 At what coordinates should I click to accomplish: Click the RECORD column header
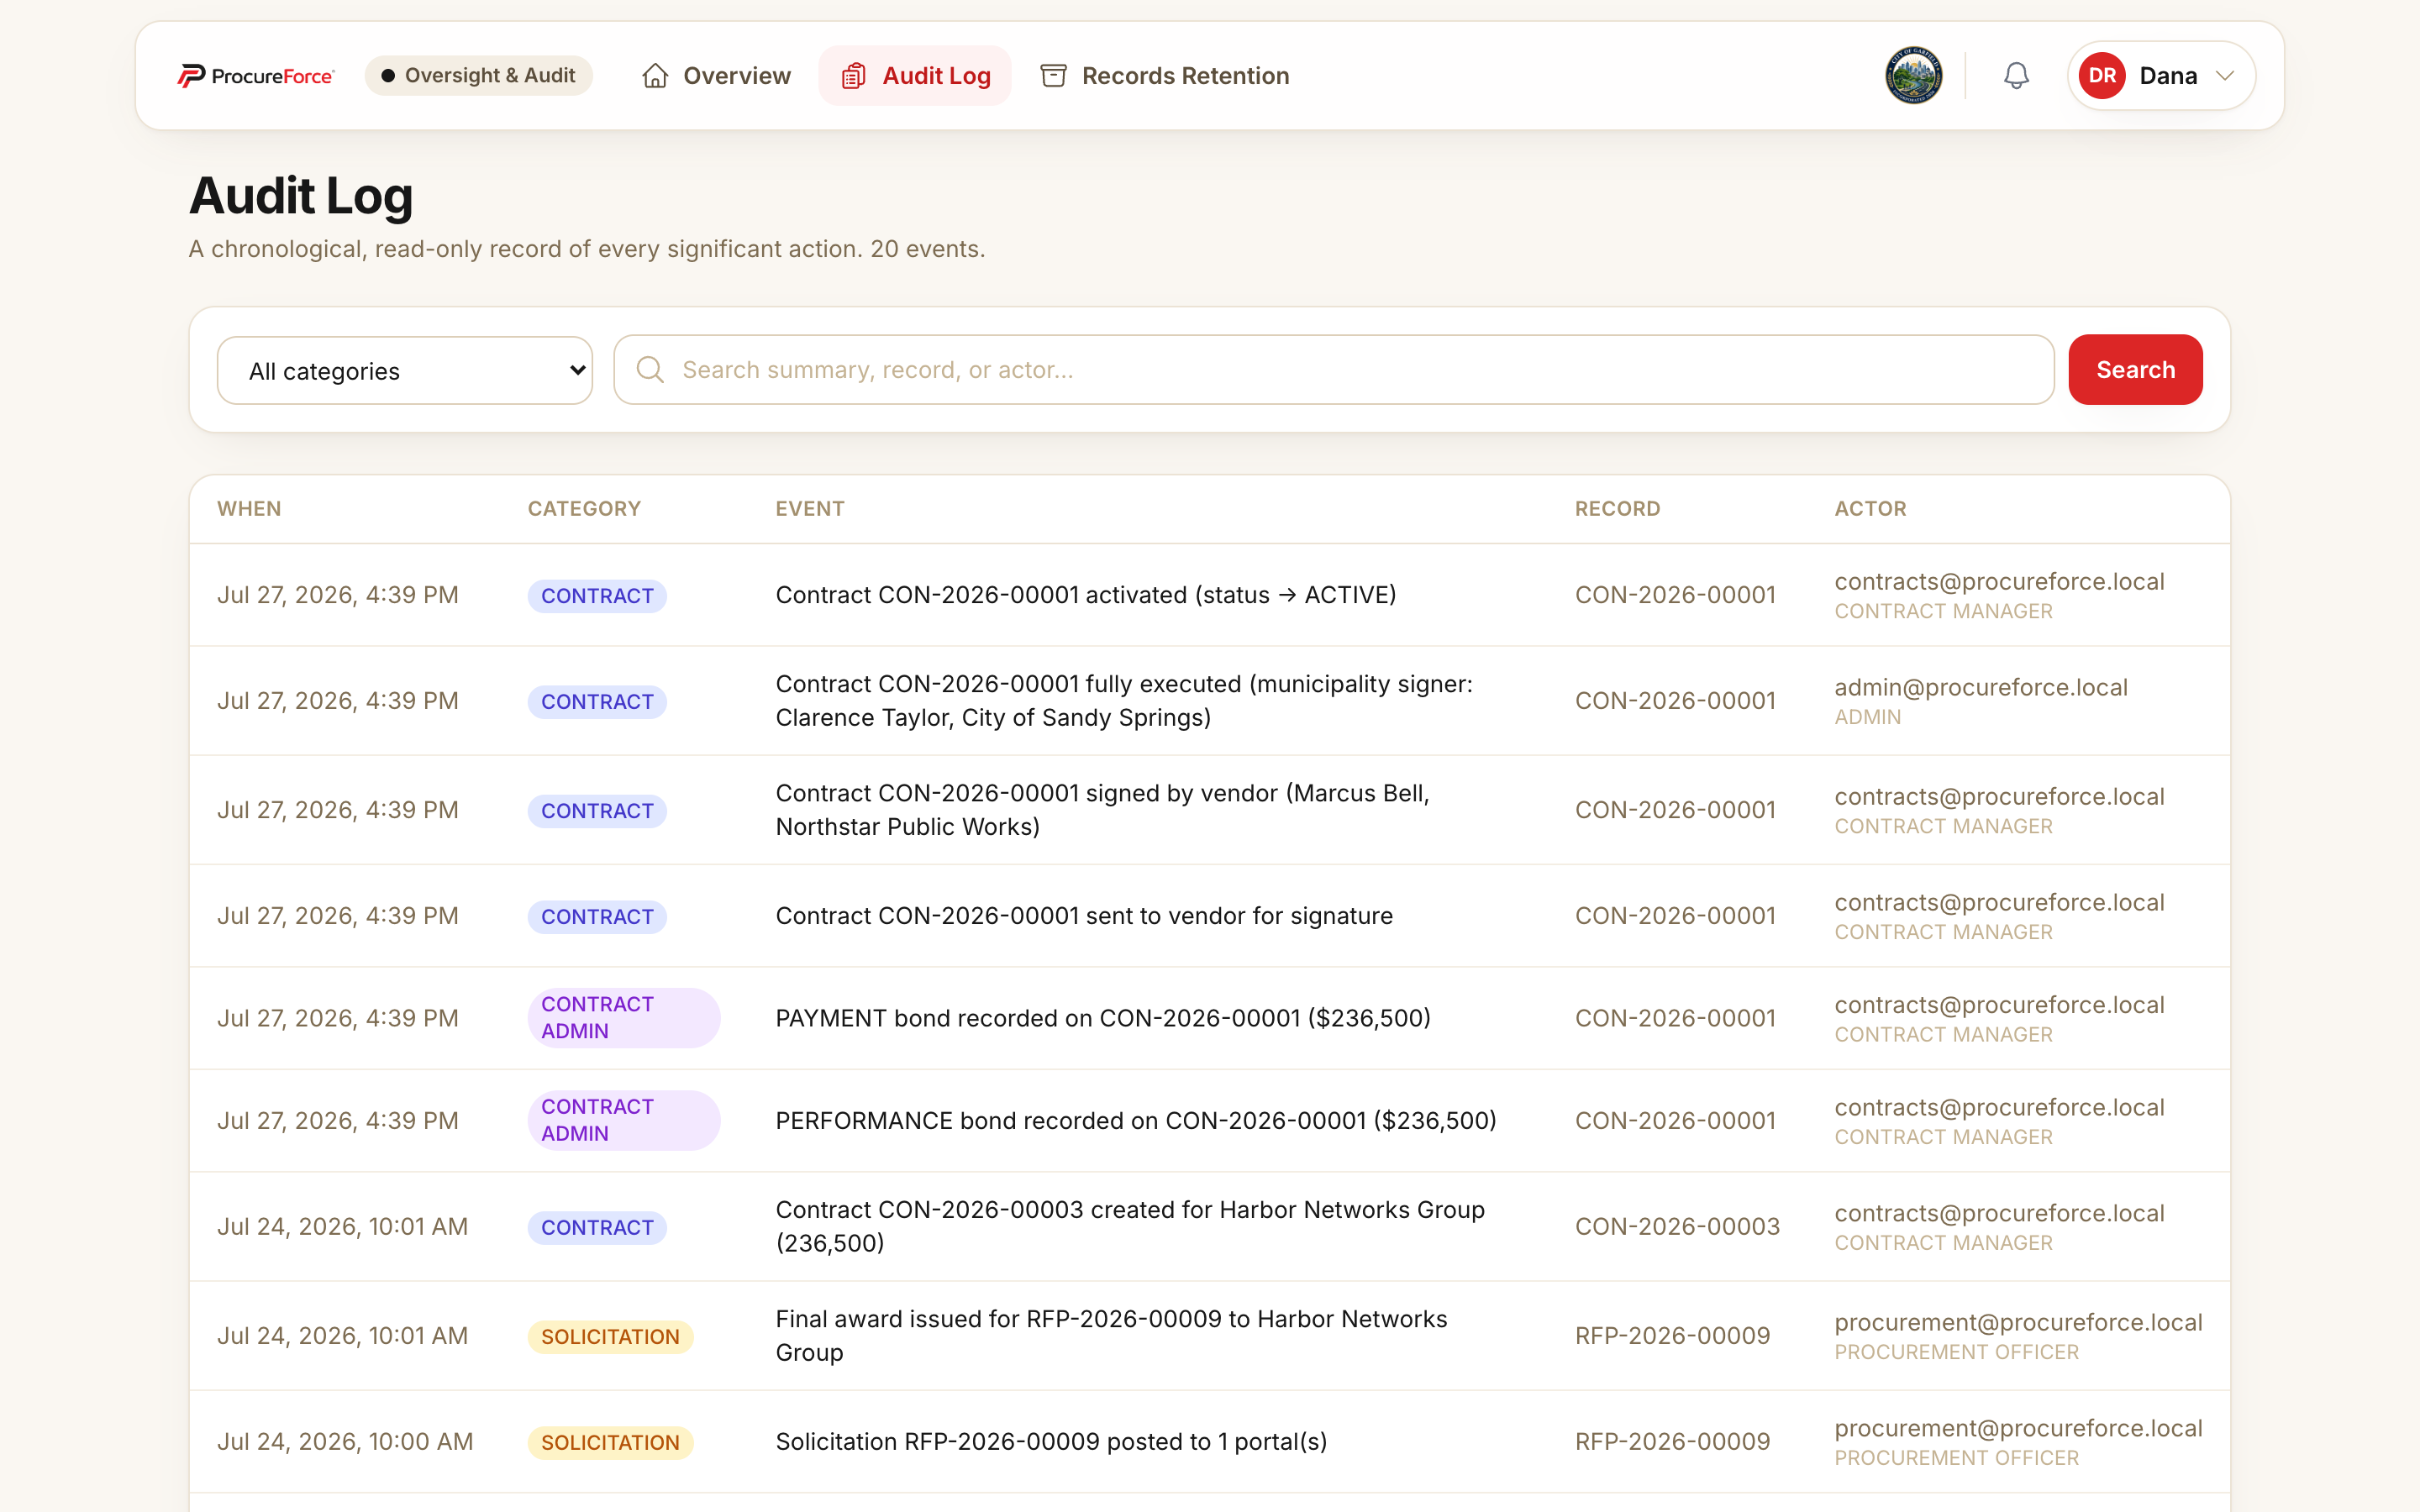point(1617,509)
